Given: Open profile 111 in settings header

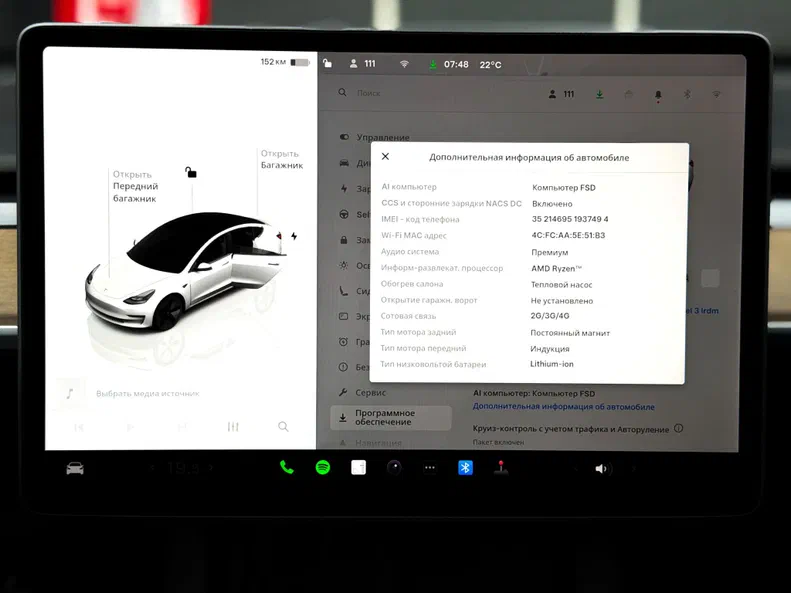Looking at the screenshot, I should [x=561, y=94].
